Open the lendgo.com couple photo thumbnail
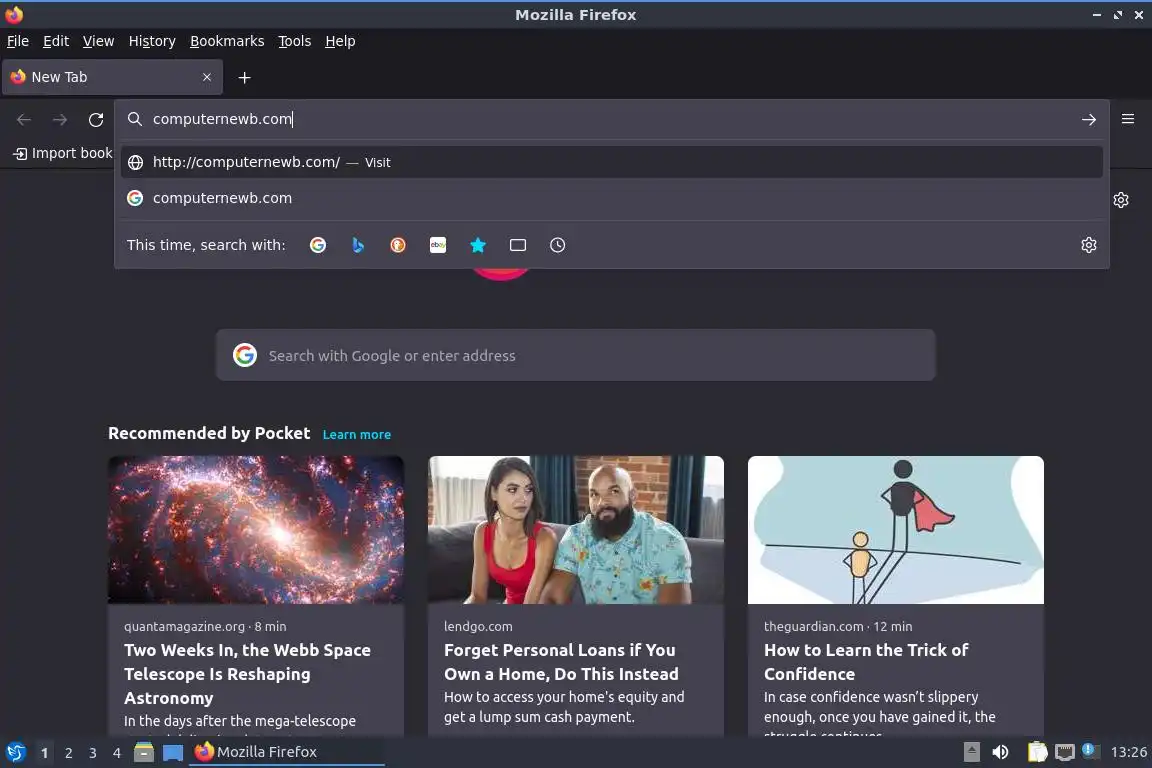This screenshot has height=768, width=1152. 576,530
